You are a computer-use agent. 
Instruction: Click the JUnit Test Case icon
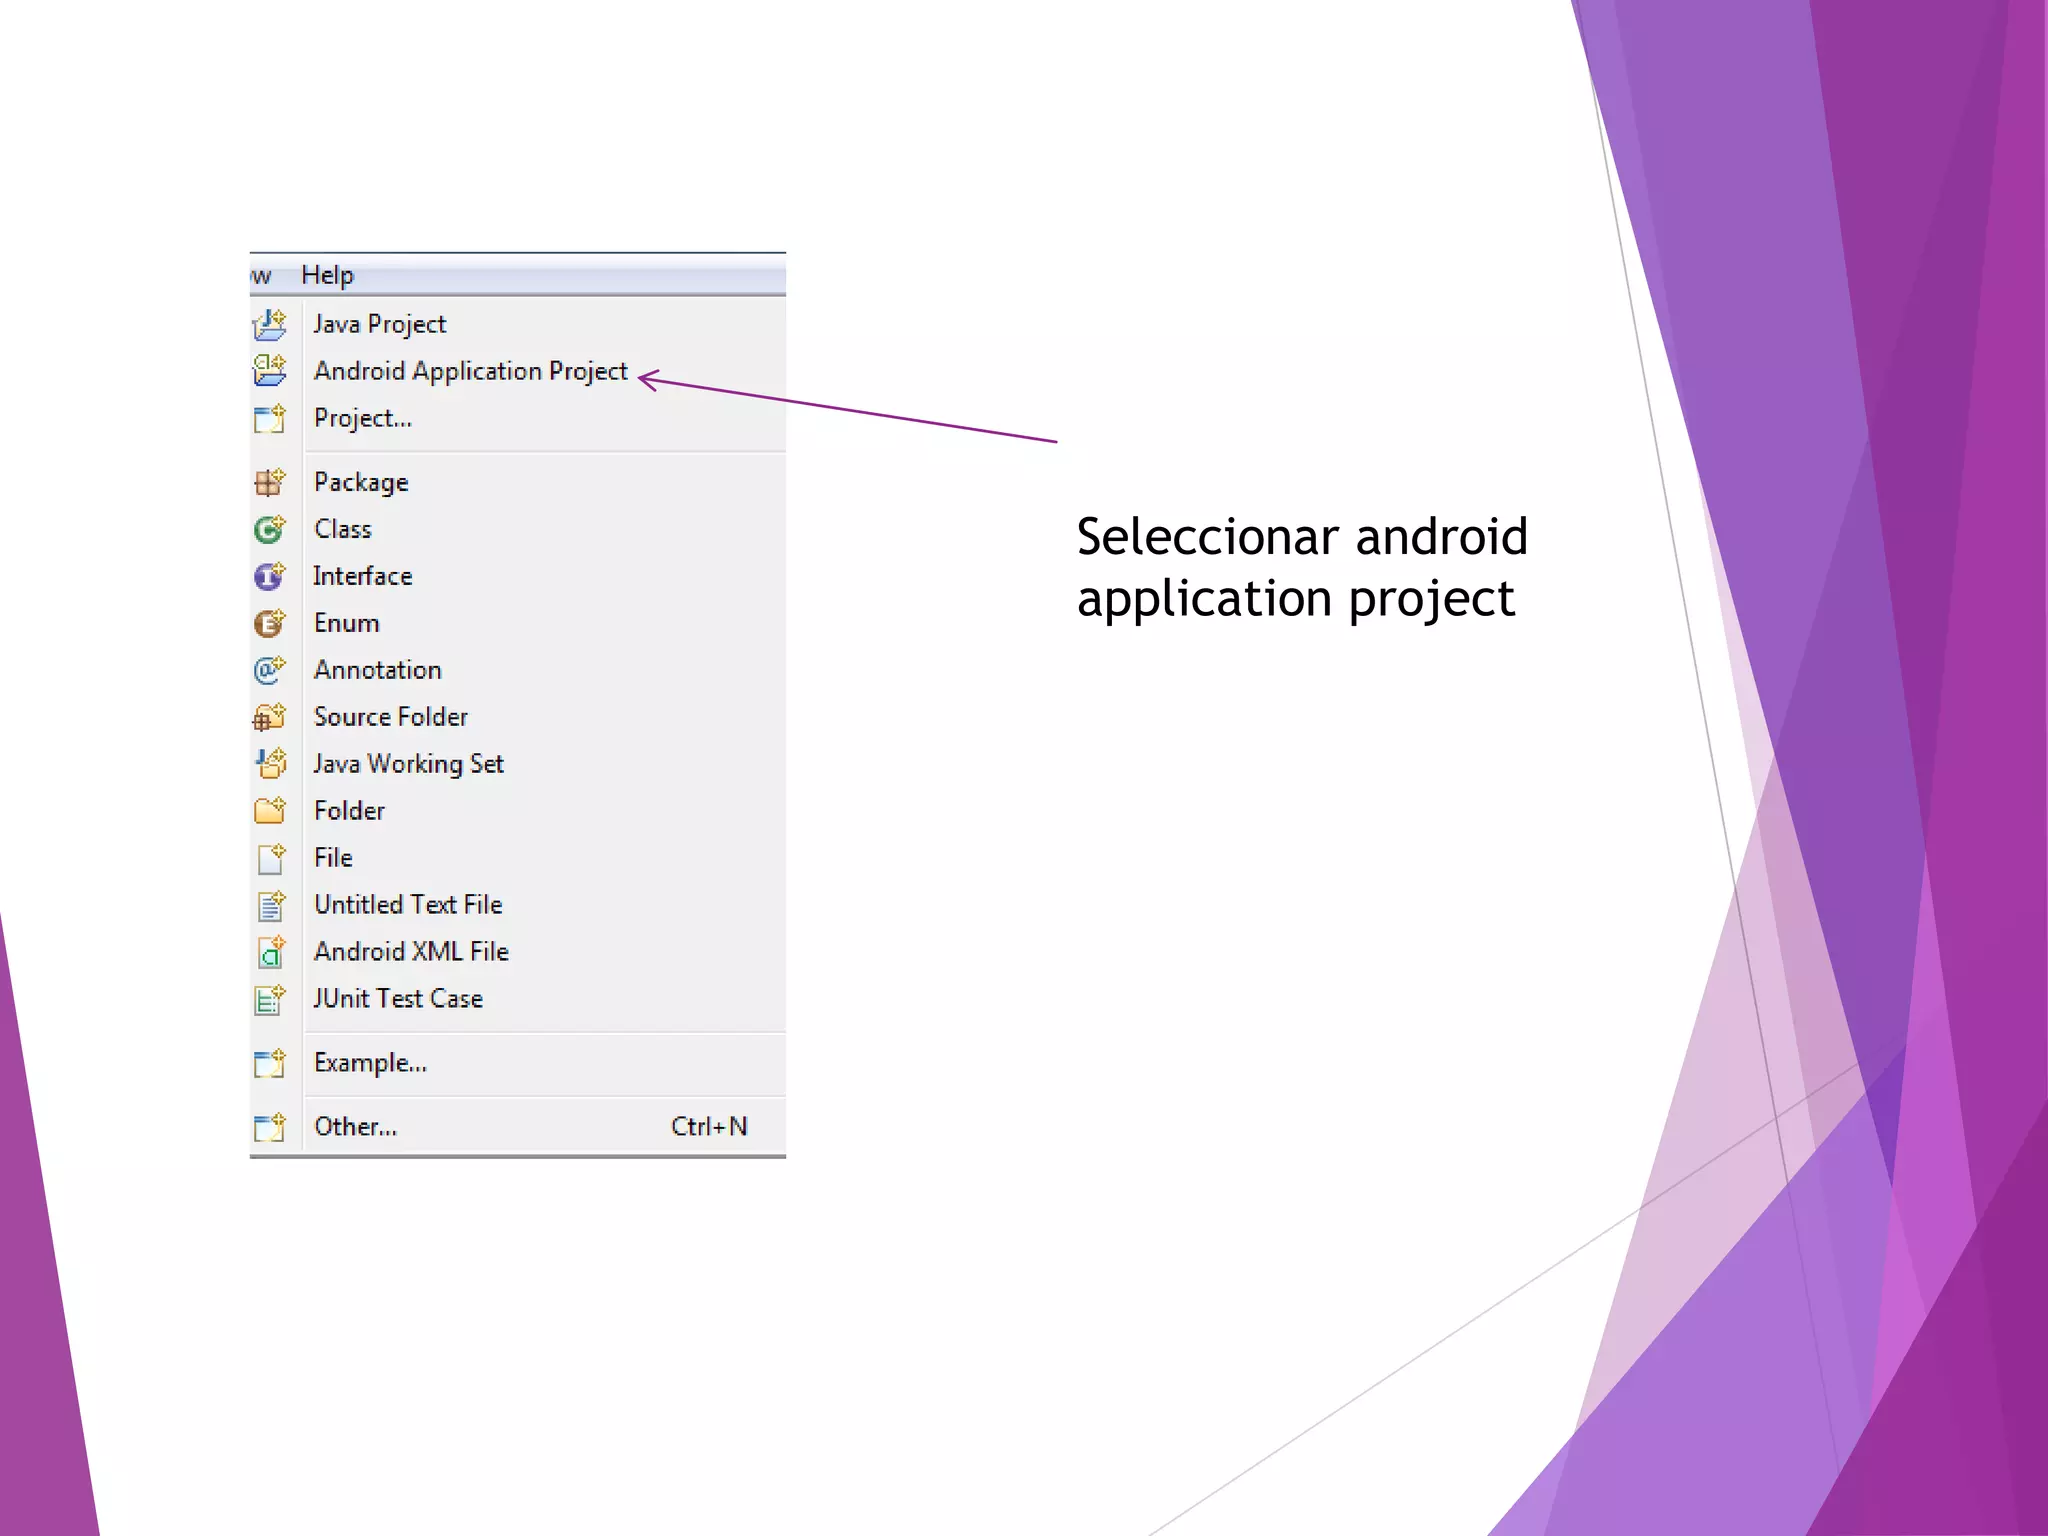click(x=269, y=999)
